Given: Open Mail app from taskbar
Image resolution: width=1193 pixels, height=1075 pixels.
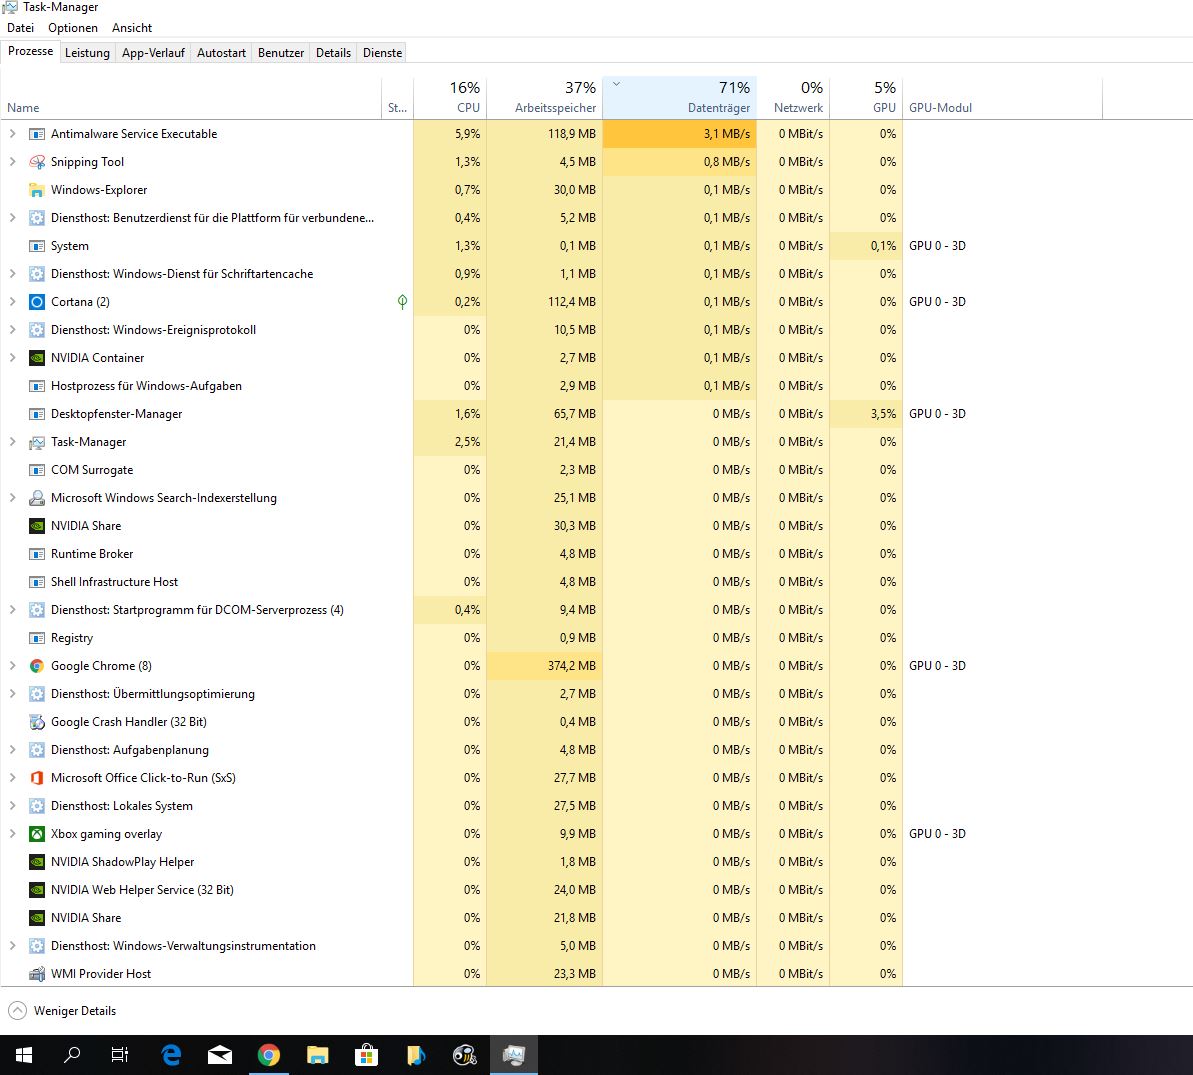Looking at the screenshot, I should click(220, 1055).
